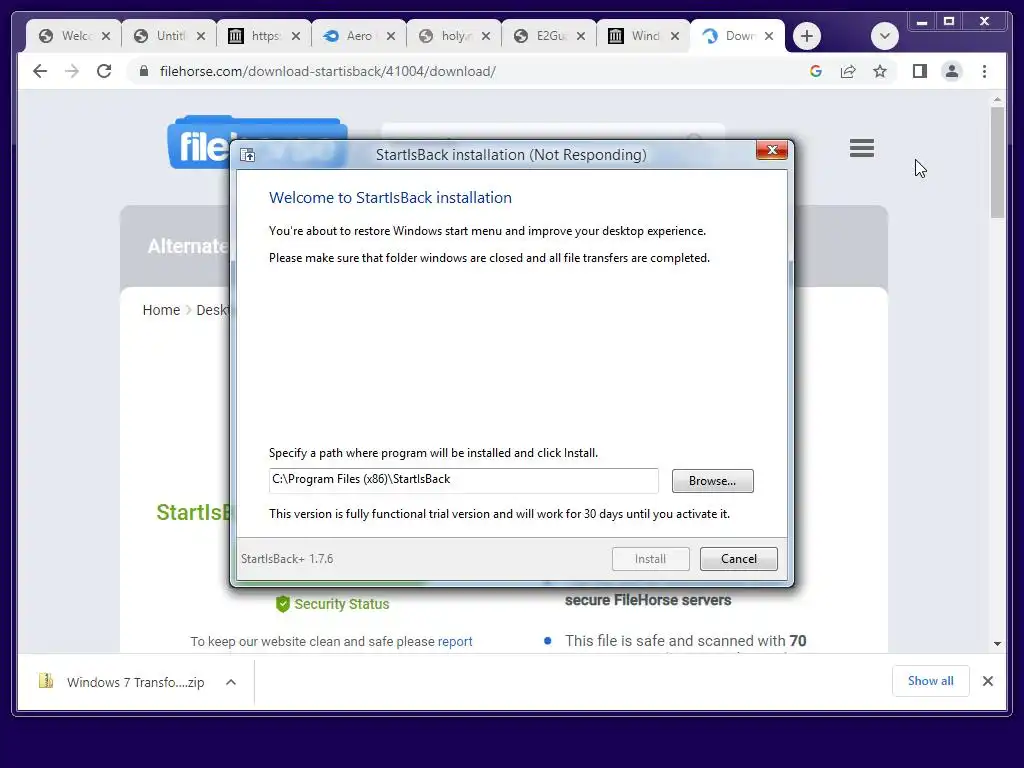Click the Browse... button
Screen dimensions: 1024x768
[712, 481]
